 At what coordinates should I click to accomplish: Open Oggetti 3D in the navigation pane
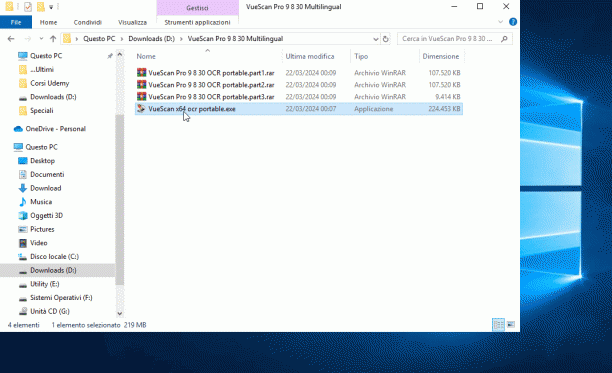[x=46, y=215]
